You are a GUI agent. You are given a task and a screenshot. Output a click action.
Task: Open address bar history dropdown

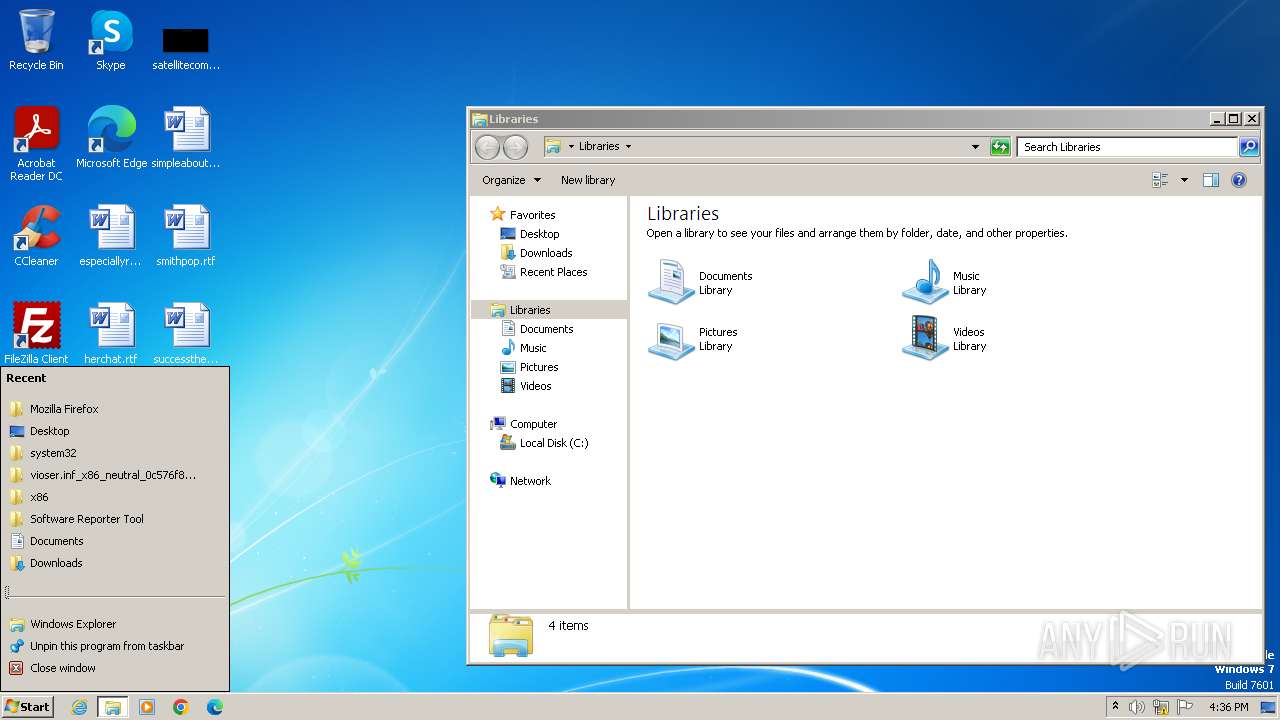[976, 147]
